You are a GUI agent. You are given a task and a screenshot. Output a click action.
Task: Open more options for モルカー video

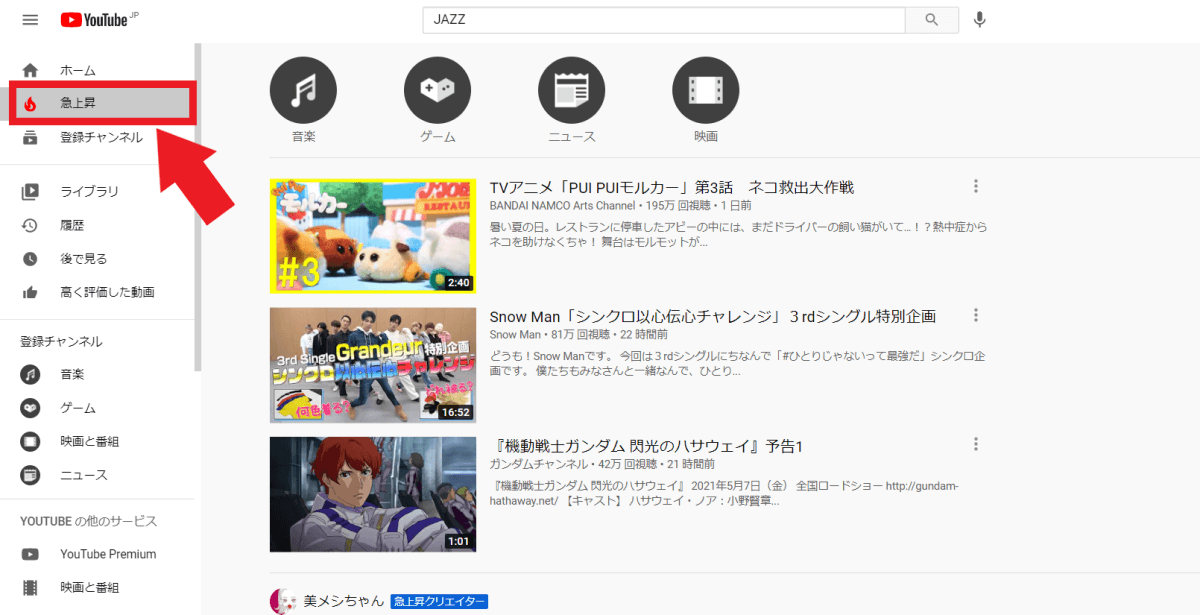pyautogui.click(x=976, y=186)
